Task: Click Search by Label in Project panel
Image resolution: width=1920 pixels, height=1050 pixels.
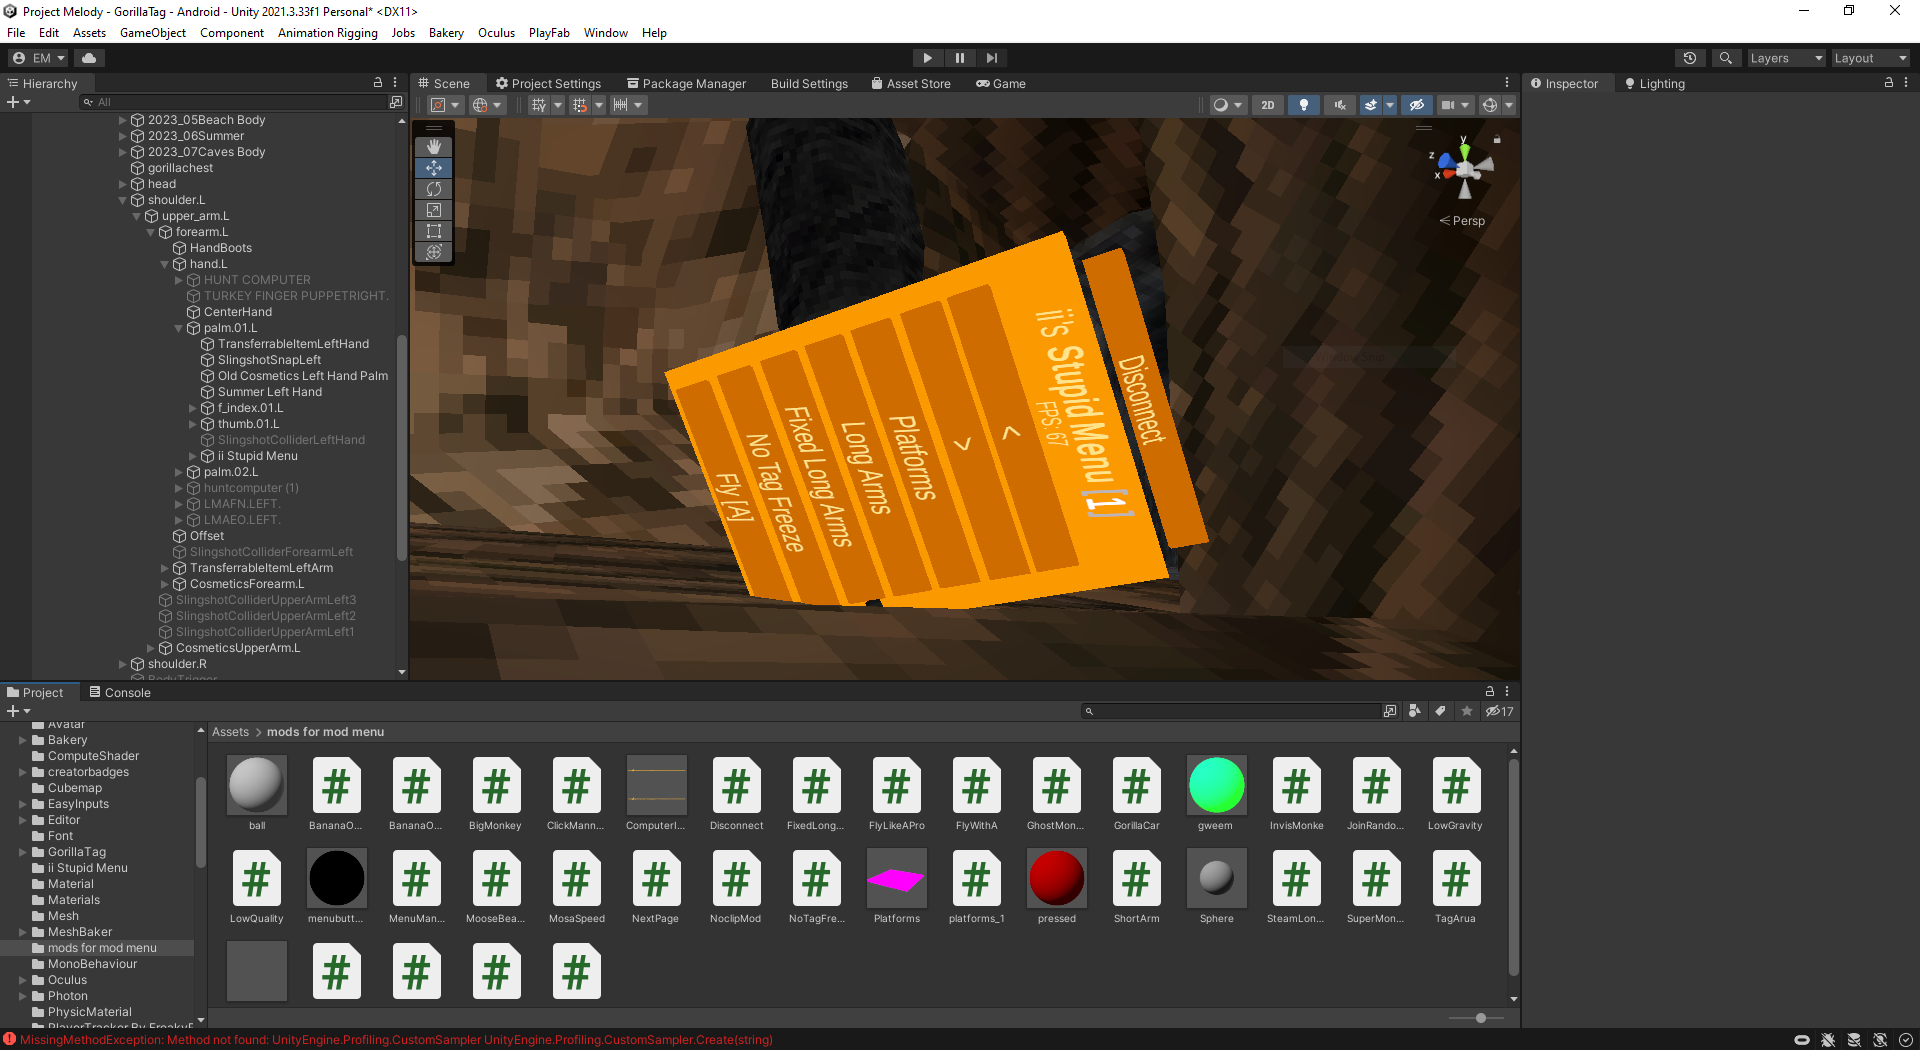Action: 1440,711
